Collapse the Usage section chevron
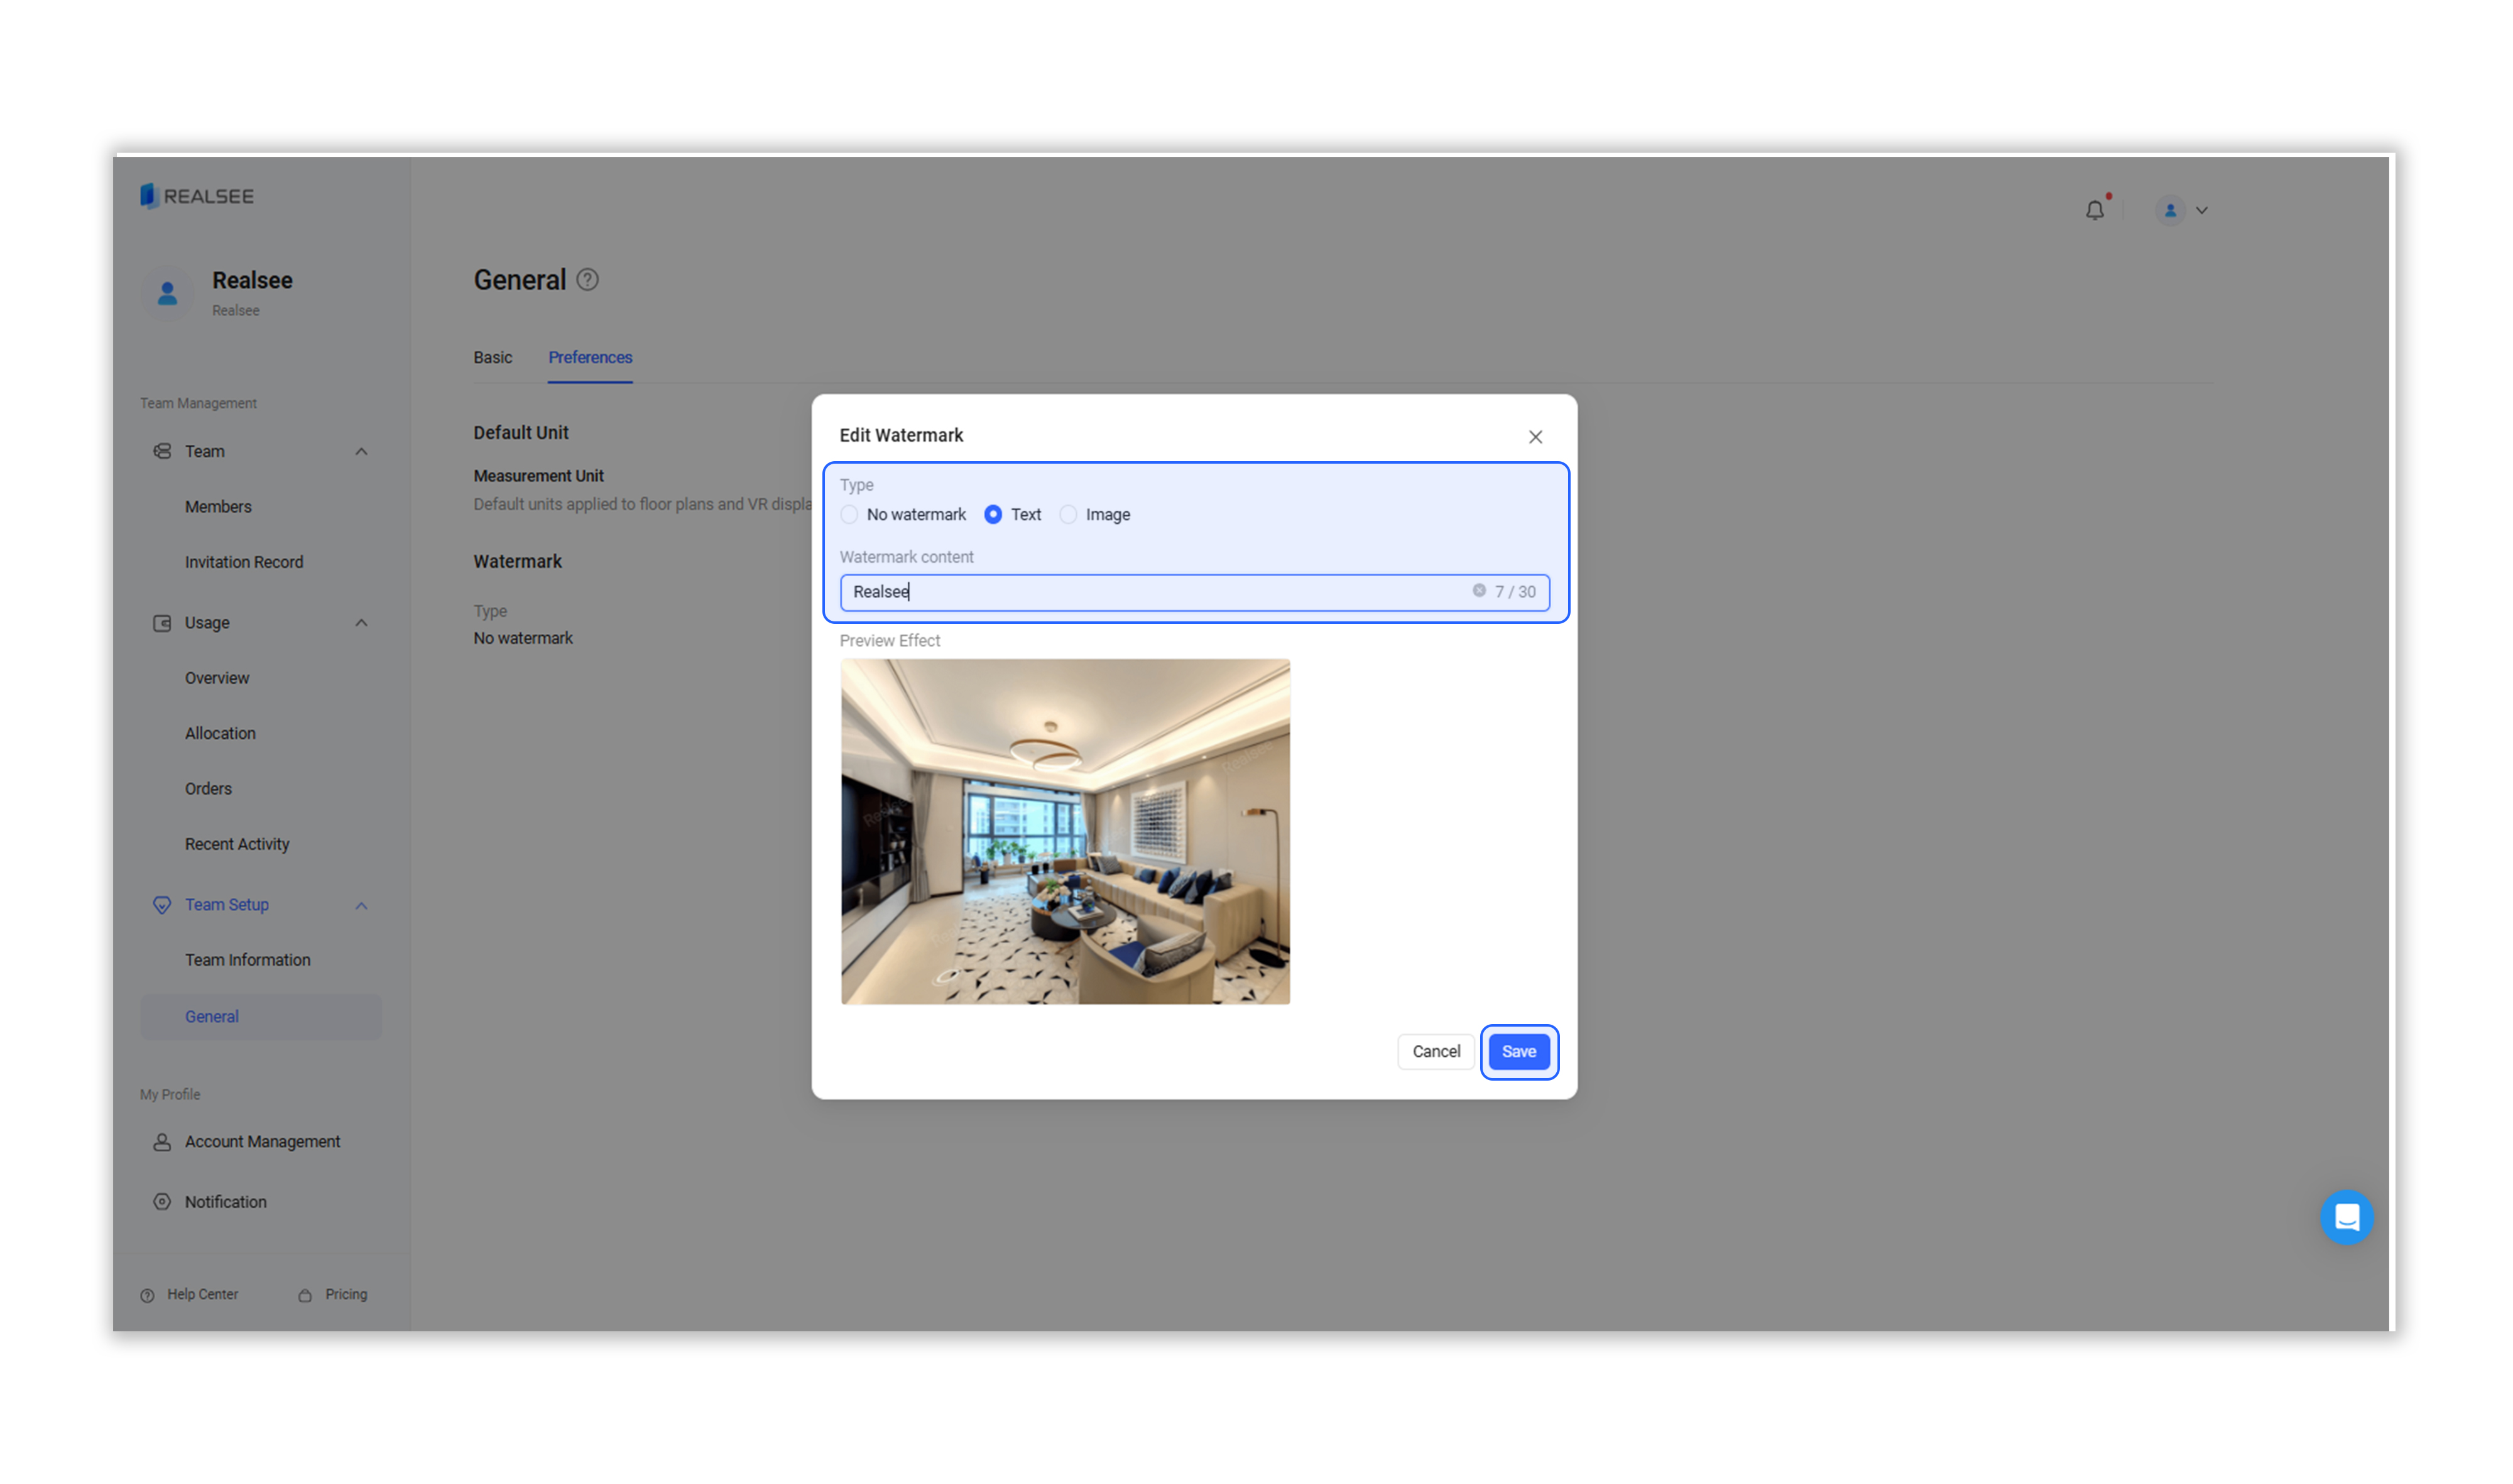 pos(361,623)
